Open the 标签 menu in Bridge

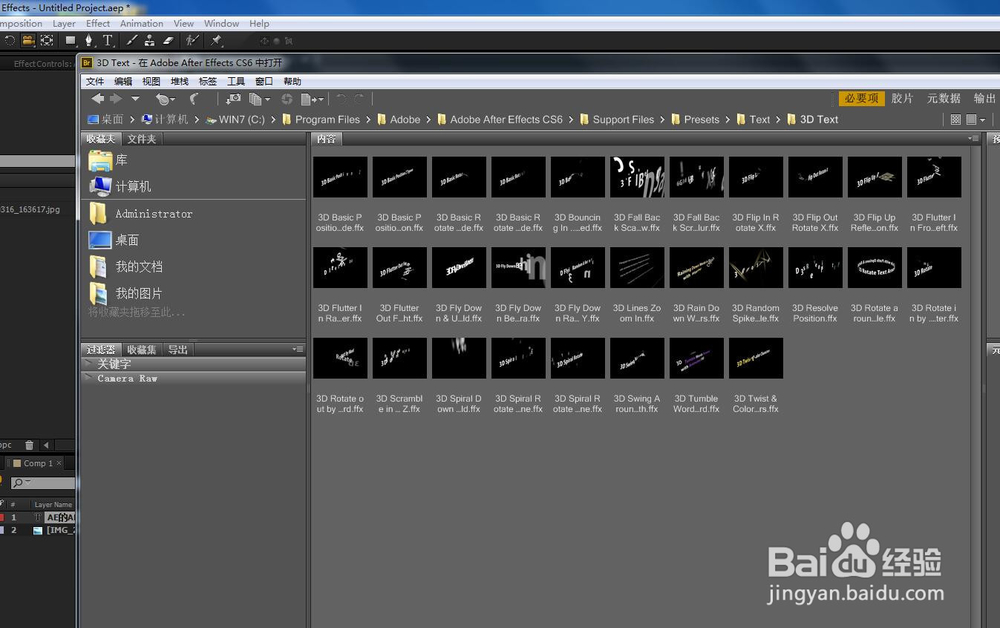pos(208,82)
